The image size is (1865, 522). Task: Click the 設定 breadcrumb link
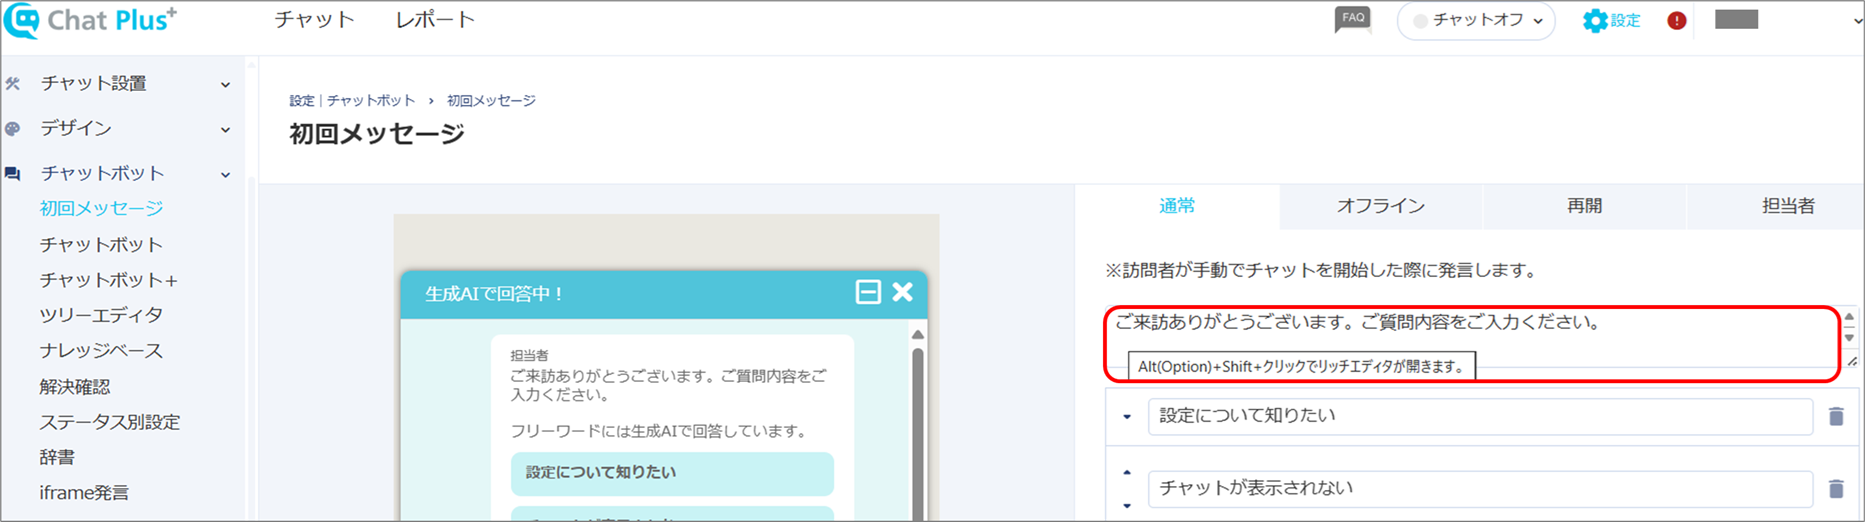pos(302,101)
